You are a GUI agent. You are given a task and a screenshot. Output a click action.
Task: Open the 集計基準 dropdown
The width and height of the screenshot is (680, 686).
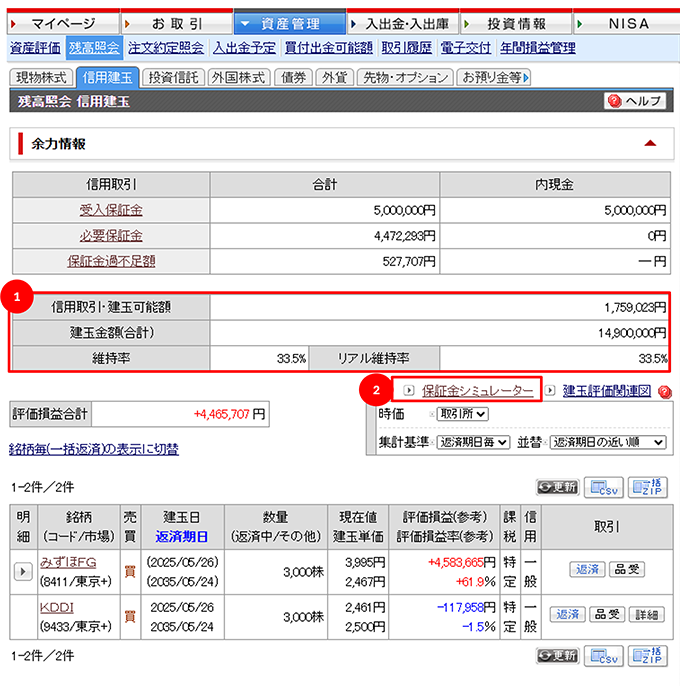click(473, 441)
